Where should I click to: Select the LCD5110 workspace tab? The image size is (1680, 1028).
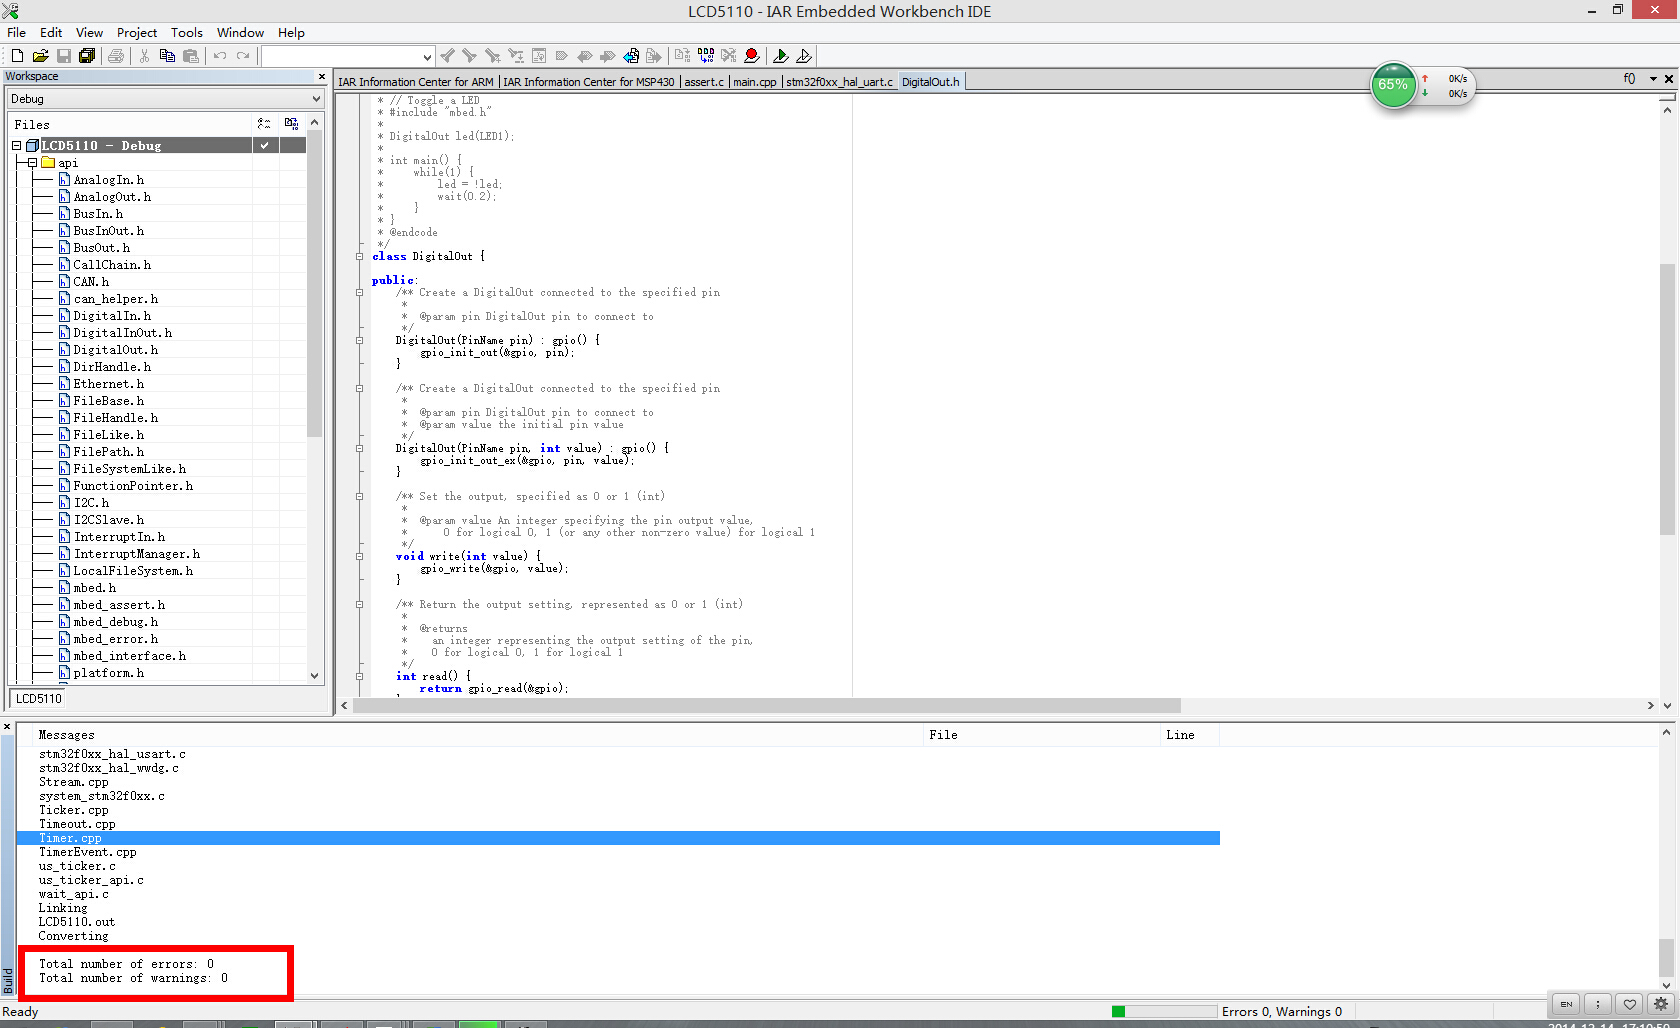(x=38, y=699)
